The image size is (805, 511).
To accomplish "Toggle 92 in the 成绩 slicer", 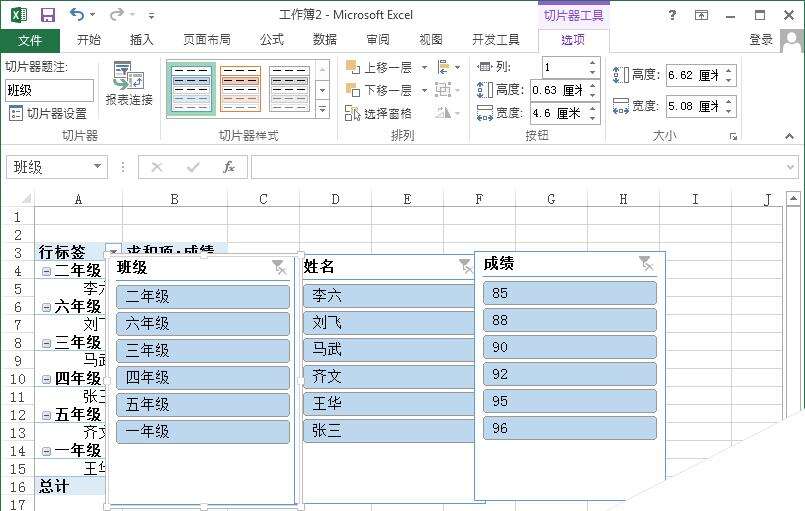I will tap(570, 374).
